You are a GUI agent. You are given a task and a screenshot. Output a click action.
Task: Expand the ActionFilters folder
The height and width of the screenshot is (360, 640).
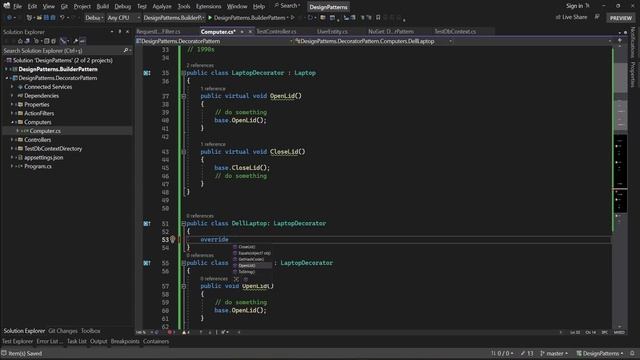[12, 113]
